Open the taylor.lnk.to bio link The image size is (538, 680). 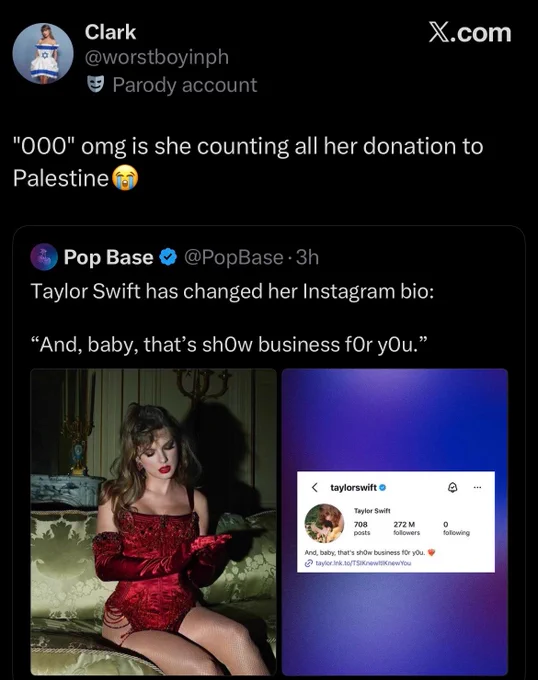pyautogui.click(x=363, y=563)
